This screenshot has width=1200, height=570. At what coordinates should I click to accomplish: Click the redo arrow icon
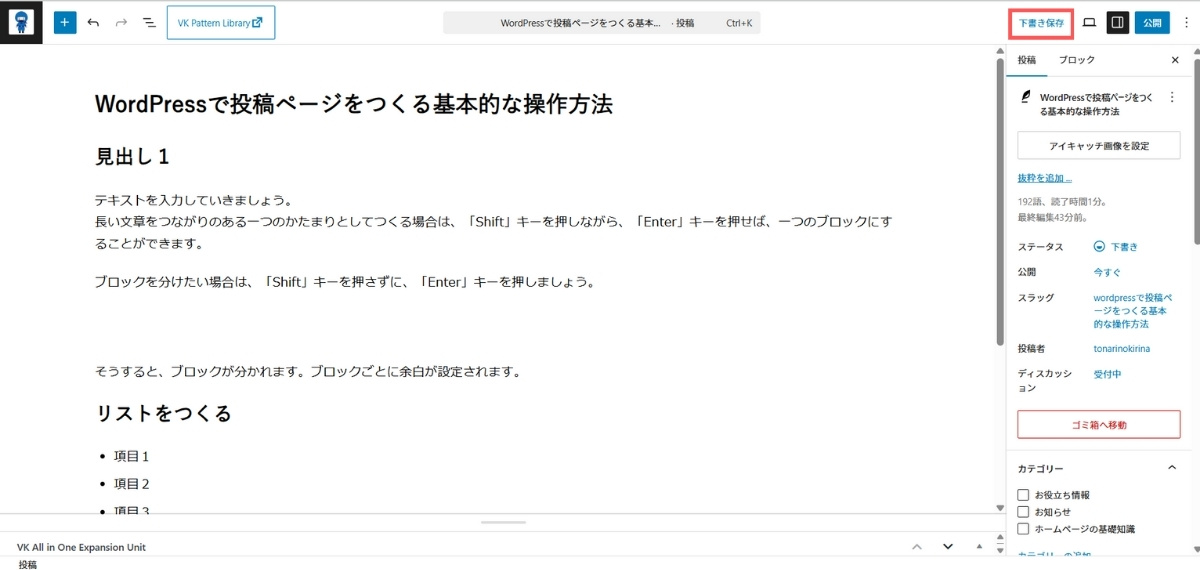coord(121,22)
